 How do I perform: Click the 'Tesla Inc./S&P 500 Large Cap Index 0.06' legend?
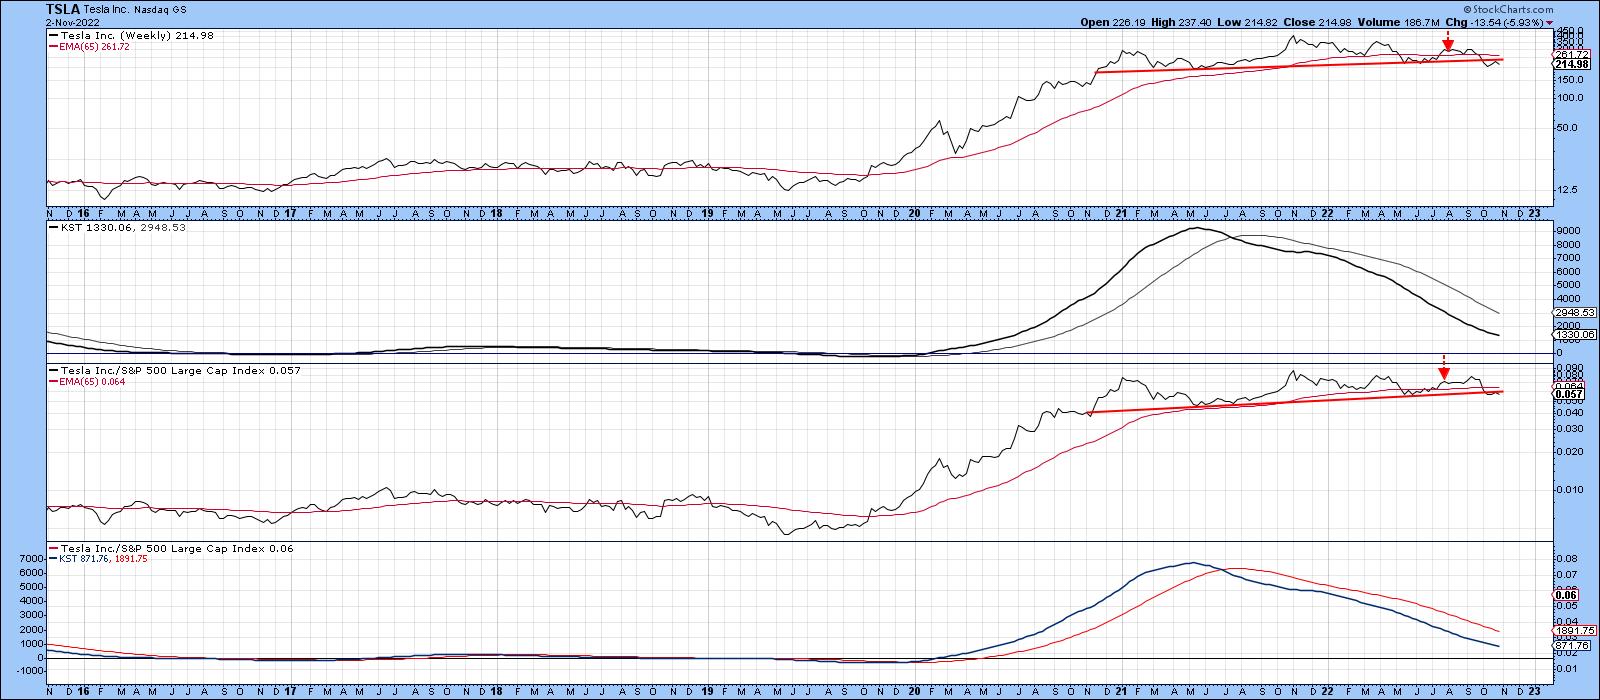pos(171,548)
